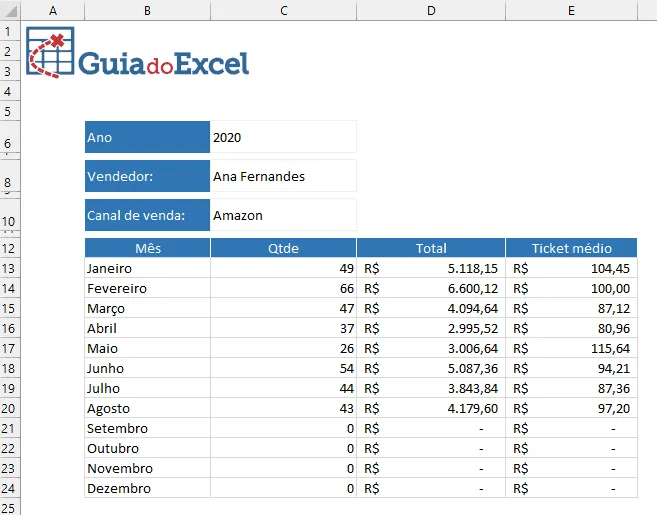Click the Fevereiro quantity 66 cell
Image resolution: width=657 pixels, height=515 pixels.
[284, 288]
